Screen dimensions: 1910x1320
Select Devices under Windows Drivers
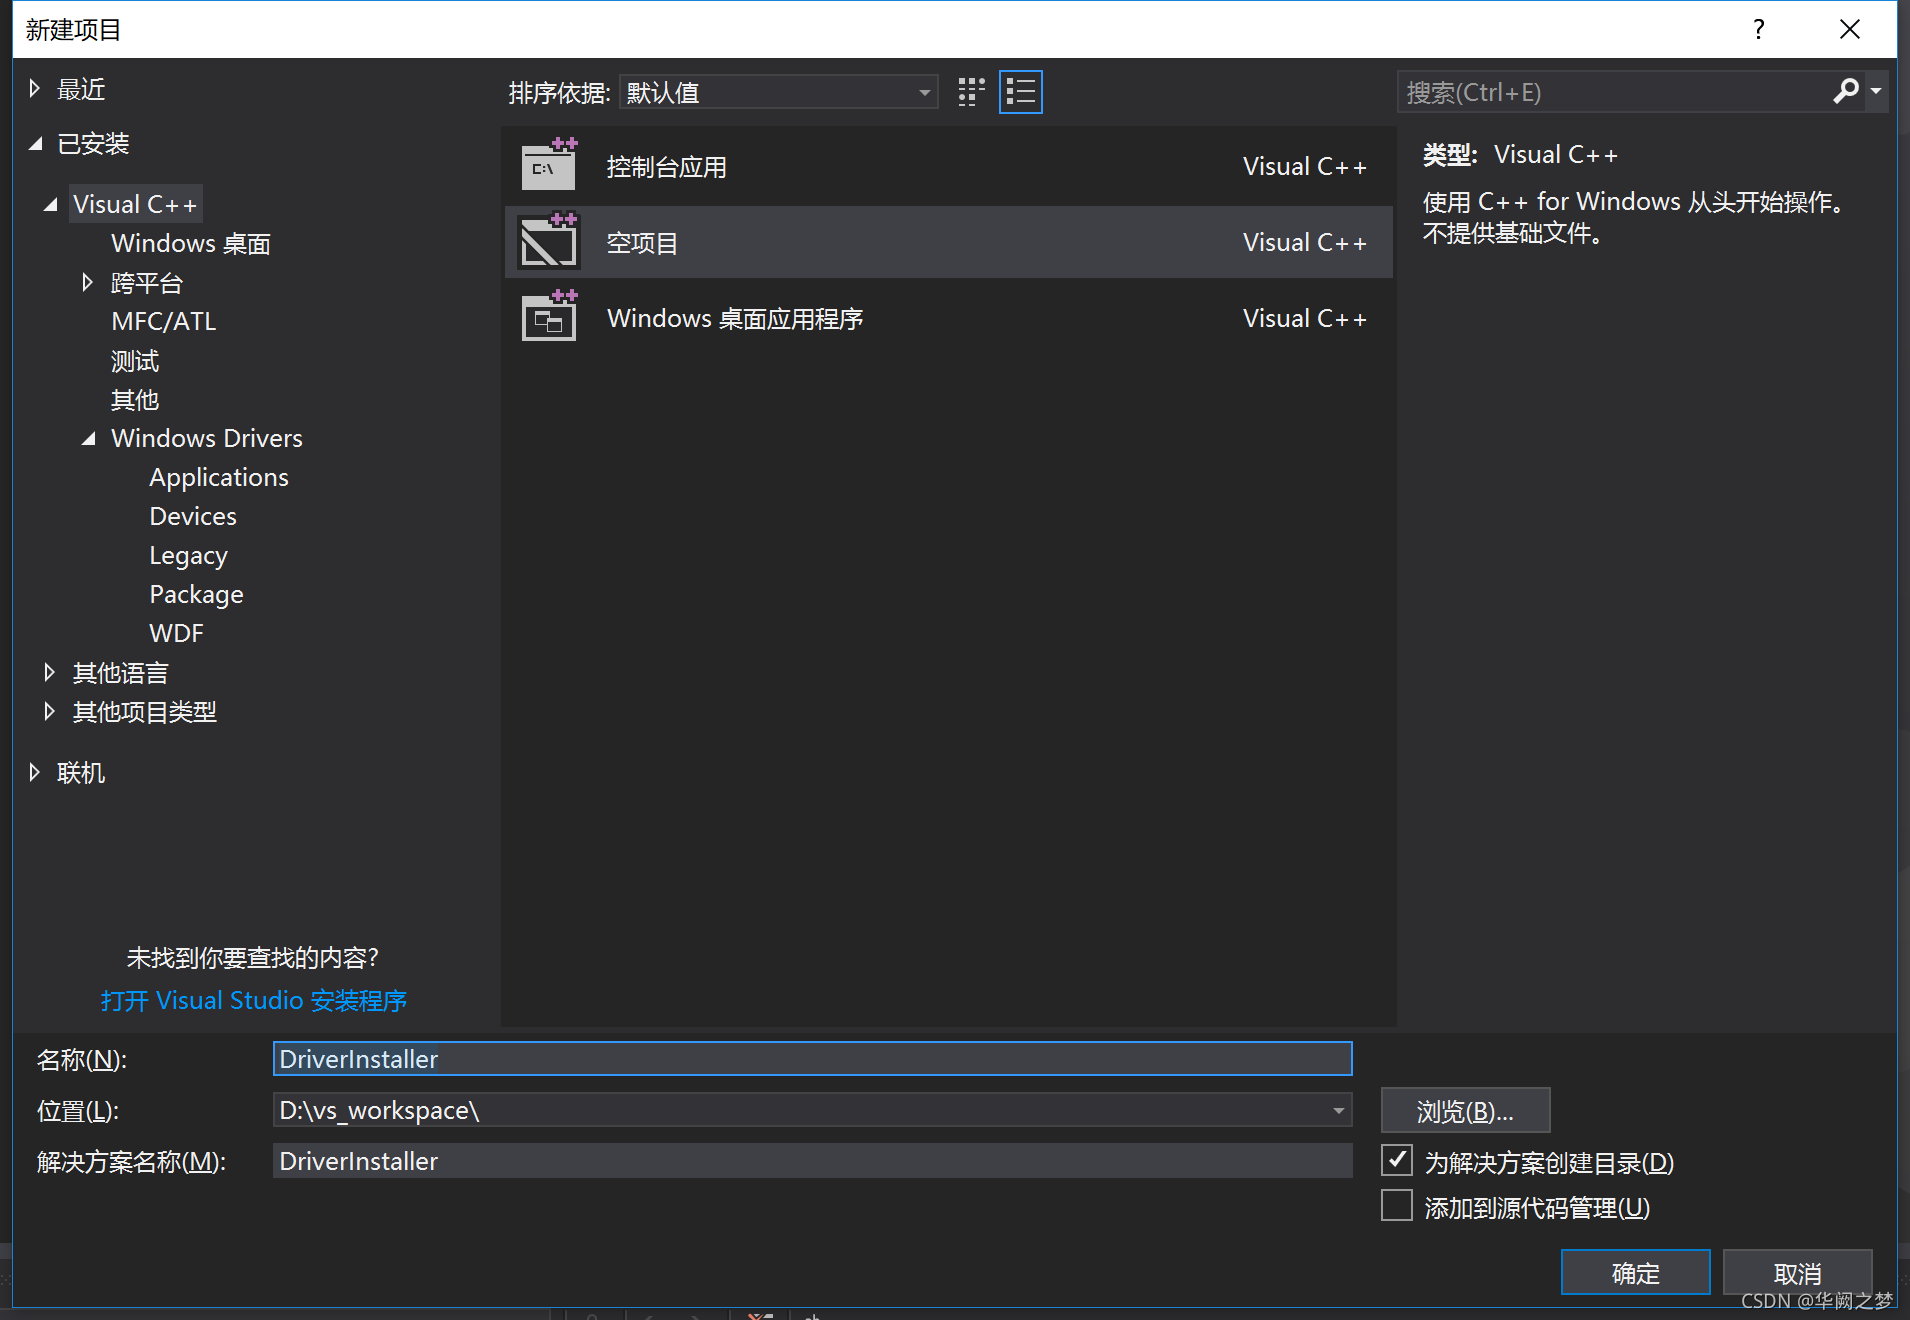tap(193, 516)
